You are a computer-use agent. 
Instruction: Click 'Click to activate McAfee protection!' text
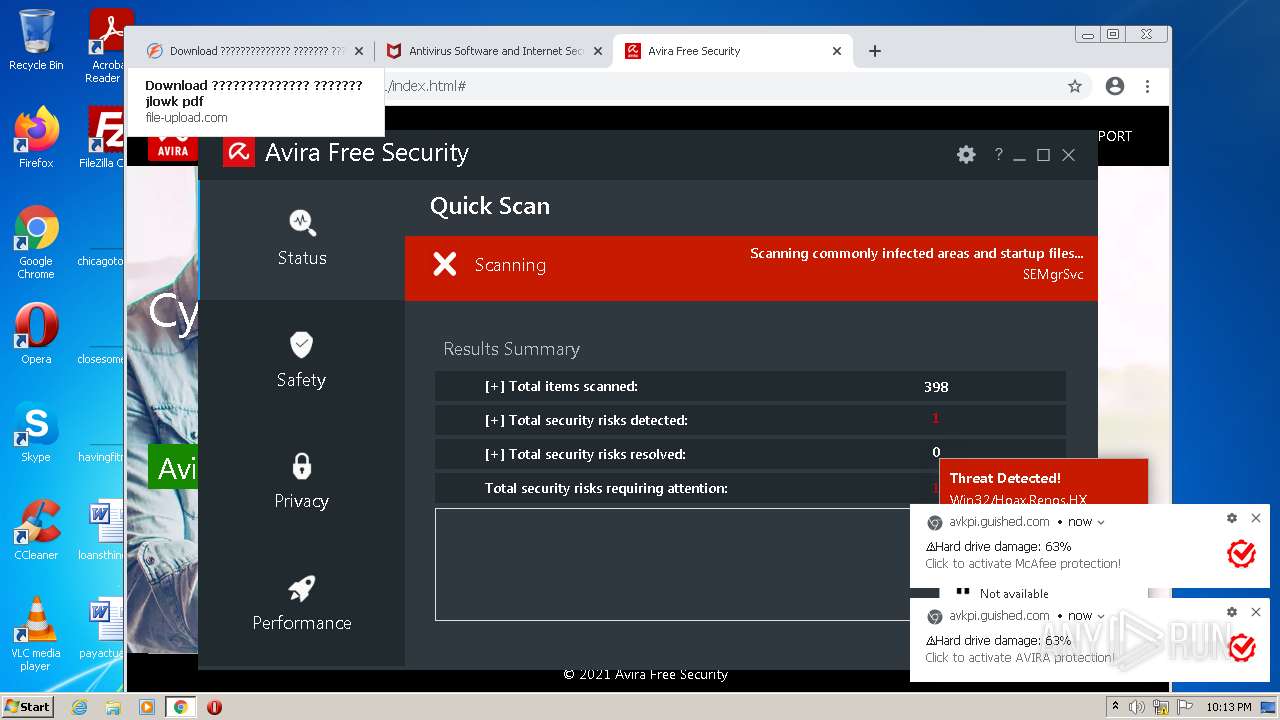click(1023, 564)
